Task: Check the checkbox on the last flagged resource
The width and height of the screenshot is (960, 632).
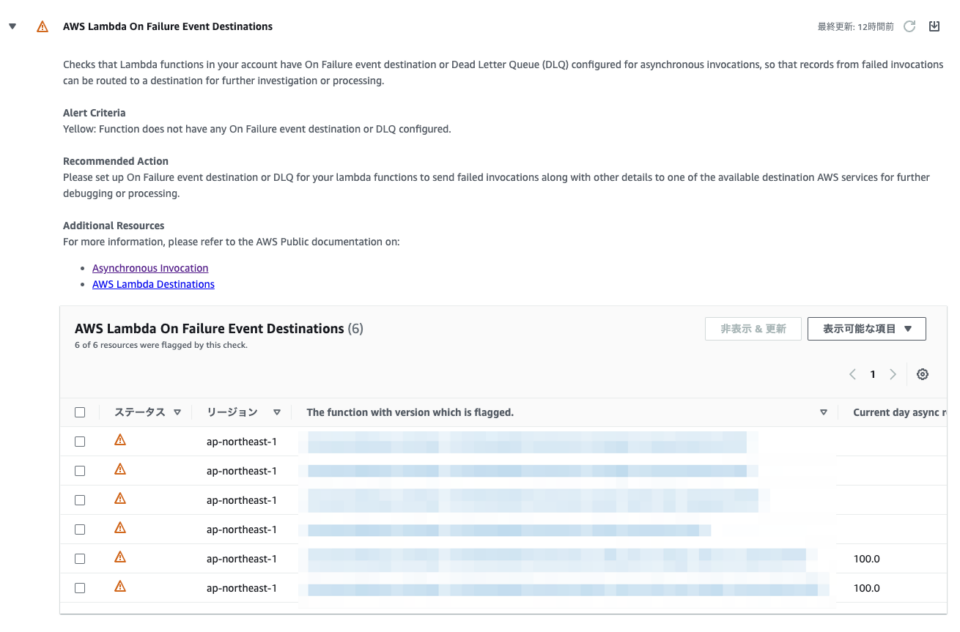Action: 80,587
